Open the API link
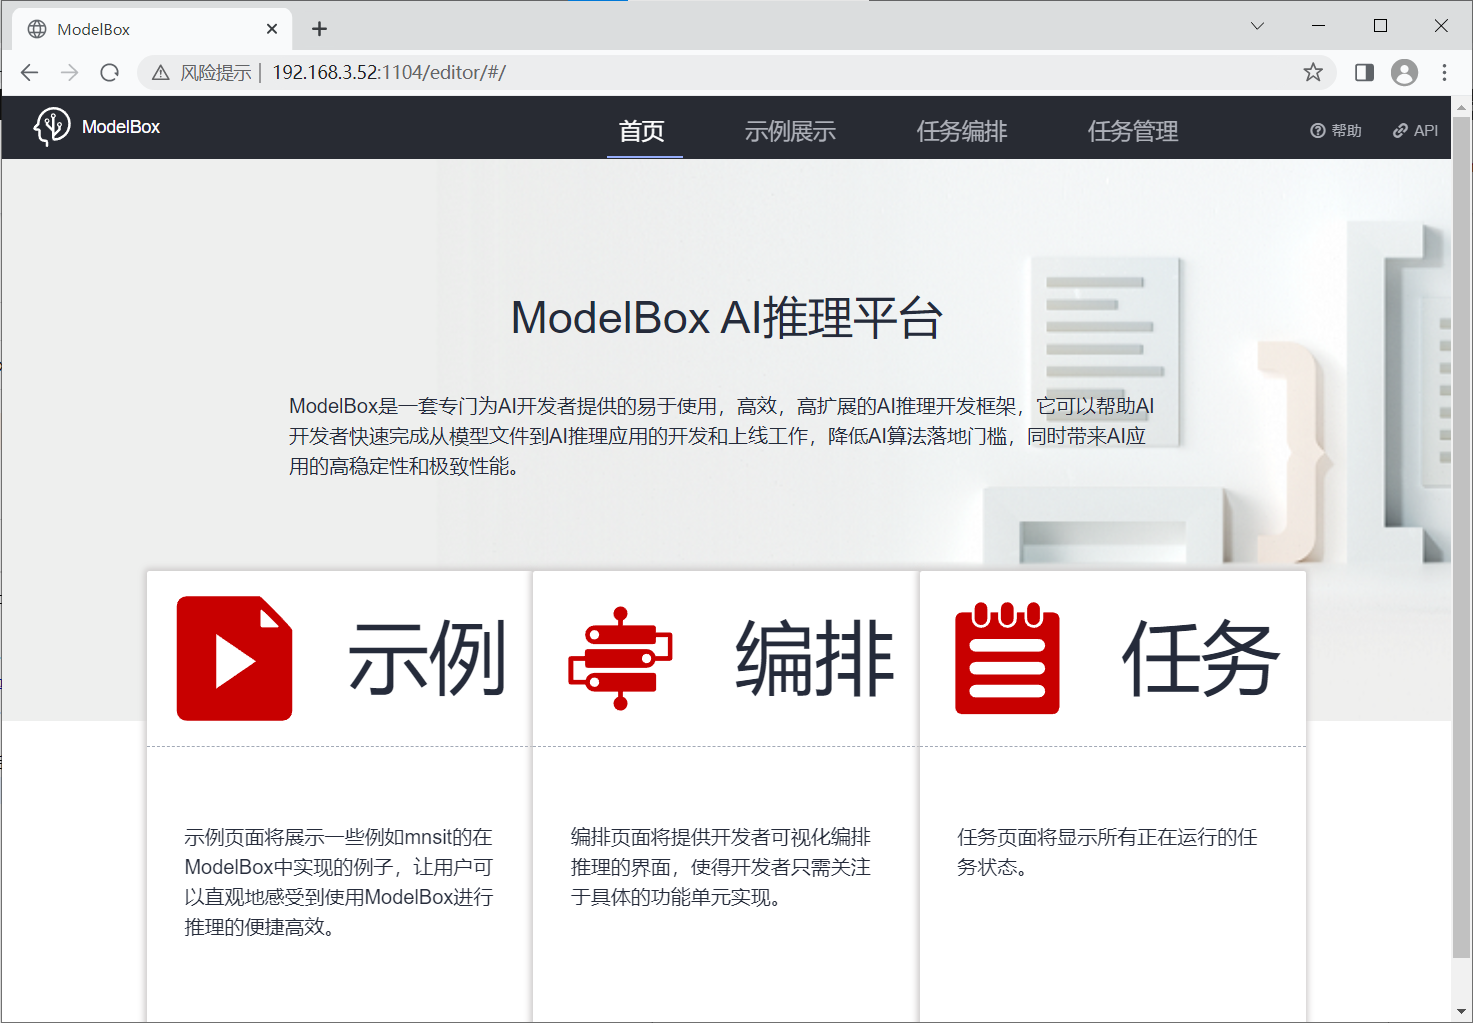 (1415, 131)
